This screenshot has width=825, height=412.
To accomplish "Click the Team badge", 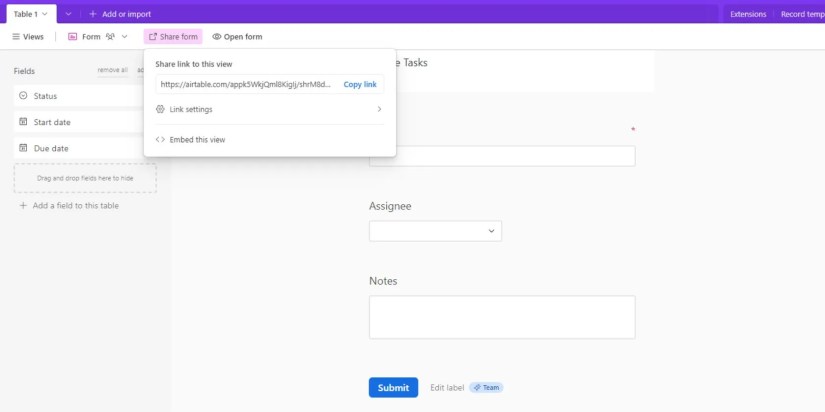I will (486, 388).
